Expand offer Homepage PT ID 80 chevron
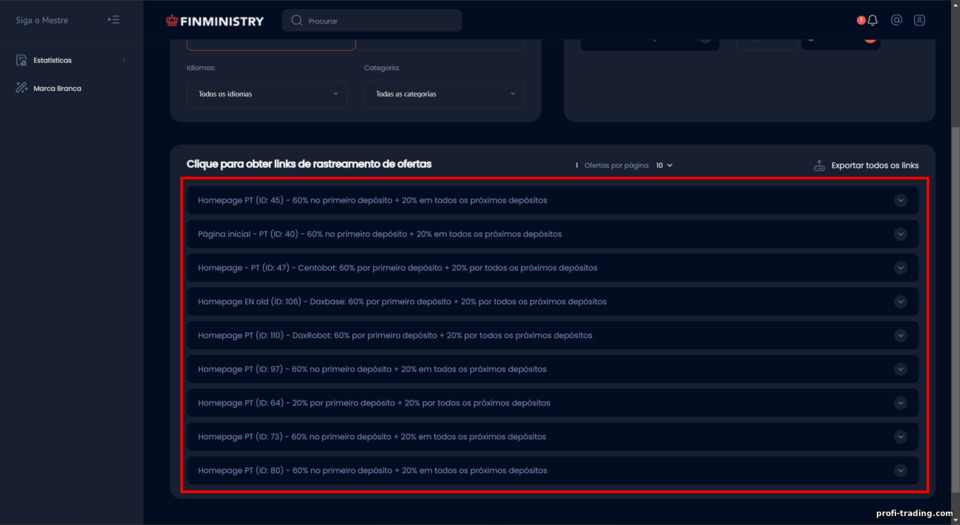Image resolution: width=960 pixels, height=525 pixels. pos(900,471)
